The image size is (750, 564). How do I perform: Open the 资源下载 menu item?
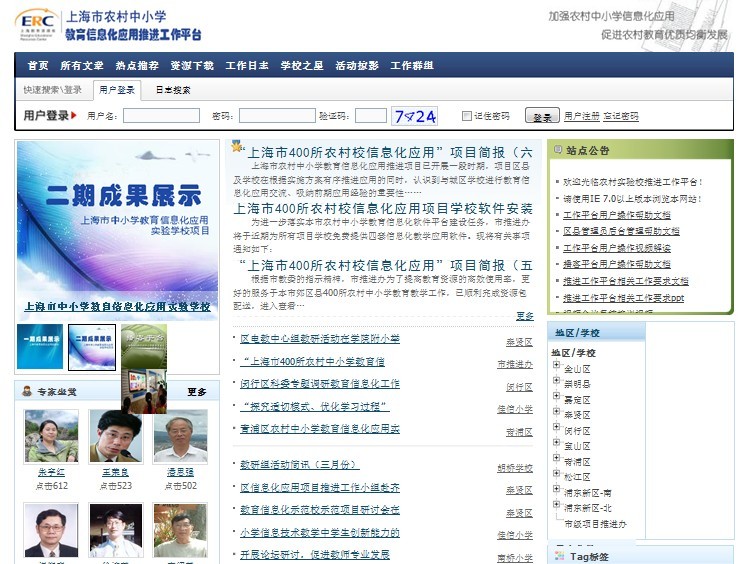point(191,66)
